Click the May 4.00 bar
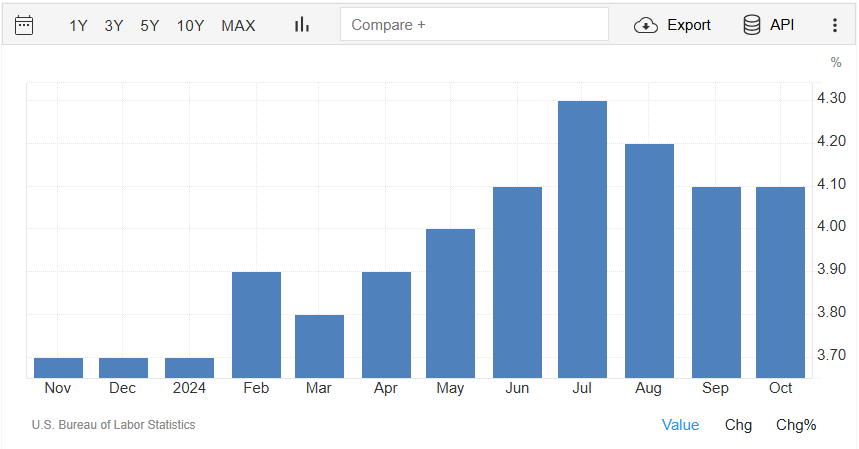This screenshot has width=859, height=449. pyautogui.click(x=450, y=303)
